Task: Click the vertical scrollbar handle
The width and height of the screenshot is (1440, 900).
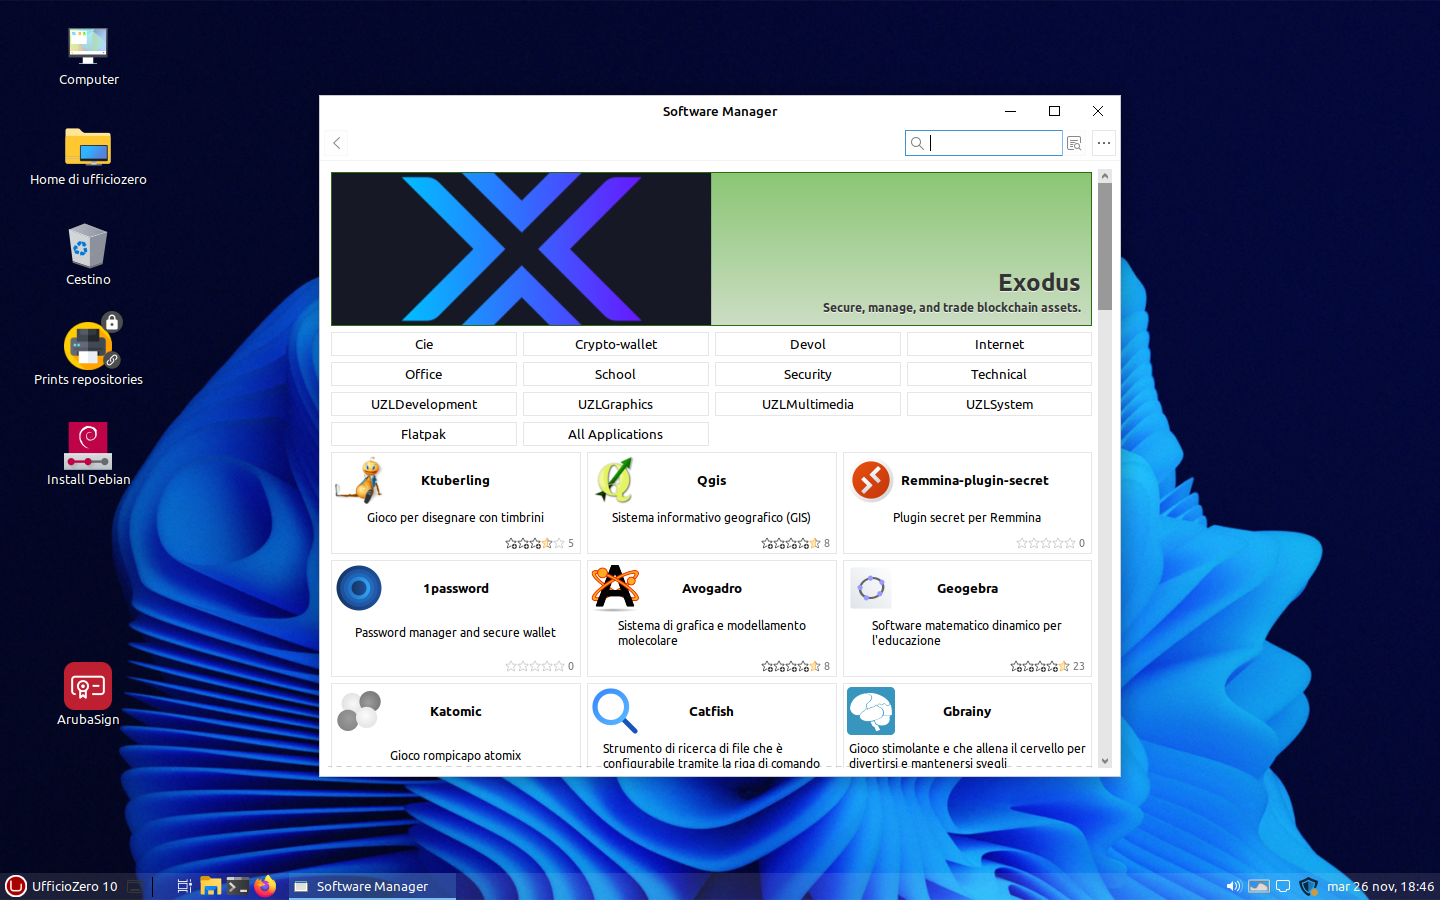Action: tap(1105, 246)
